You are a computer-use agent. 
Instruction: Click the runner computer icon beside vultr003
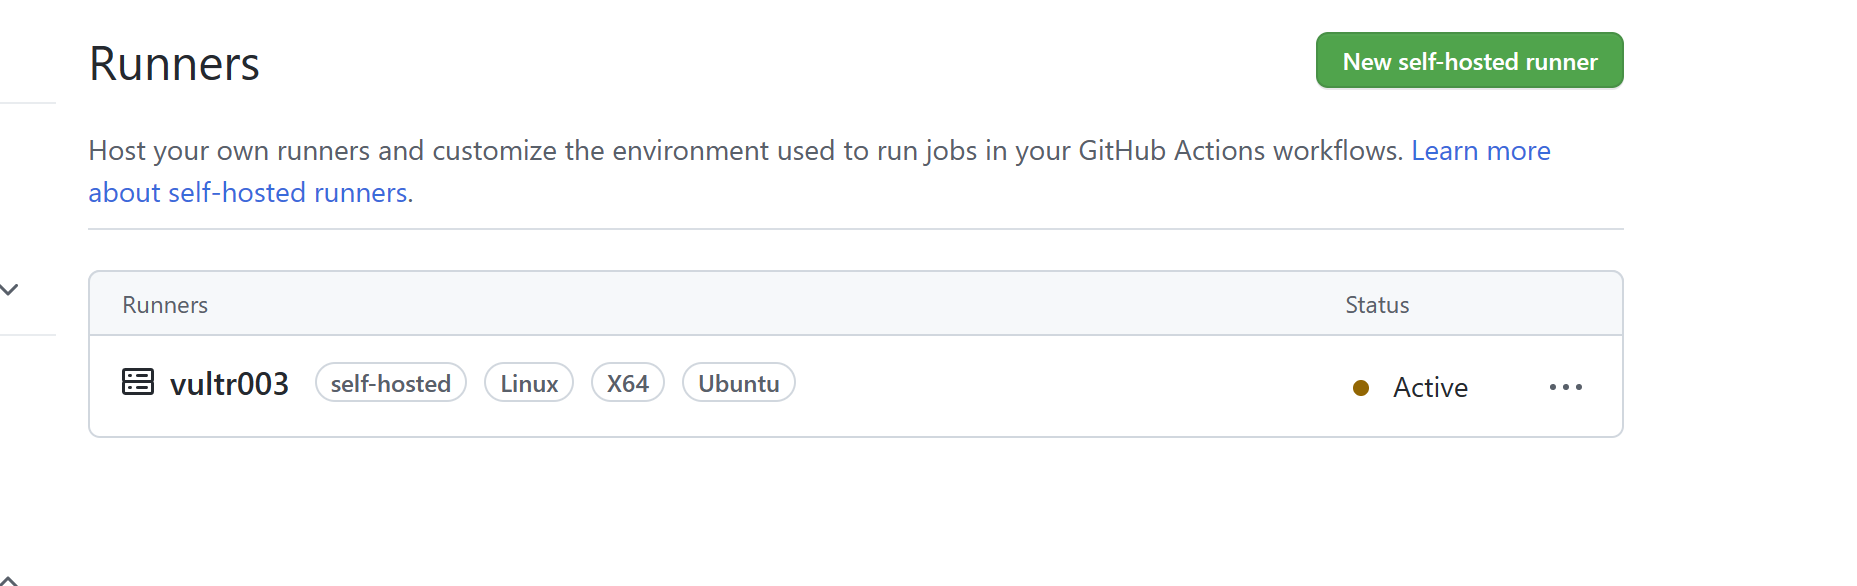[x=137, y=381]
